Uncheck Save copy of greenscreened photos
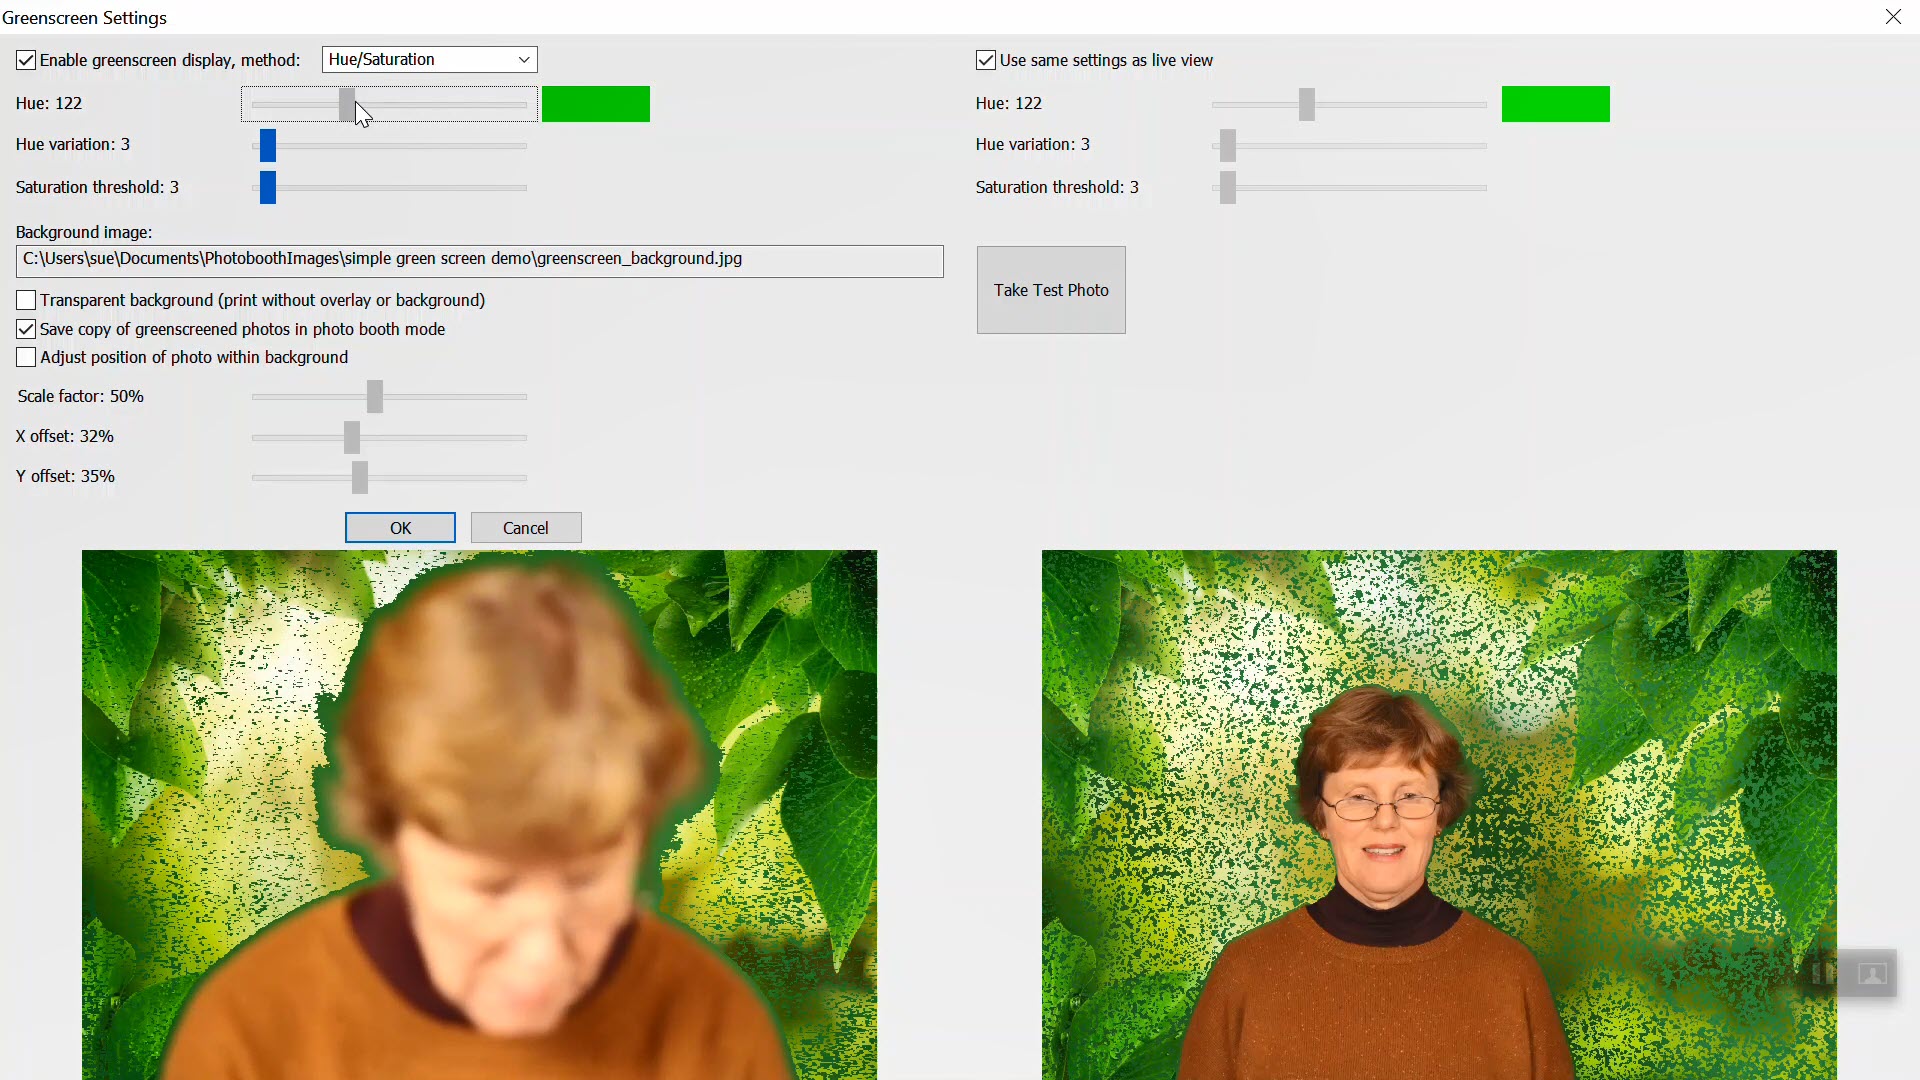Viewport: 1920px width, 1080px height. click(26, 329)
